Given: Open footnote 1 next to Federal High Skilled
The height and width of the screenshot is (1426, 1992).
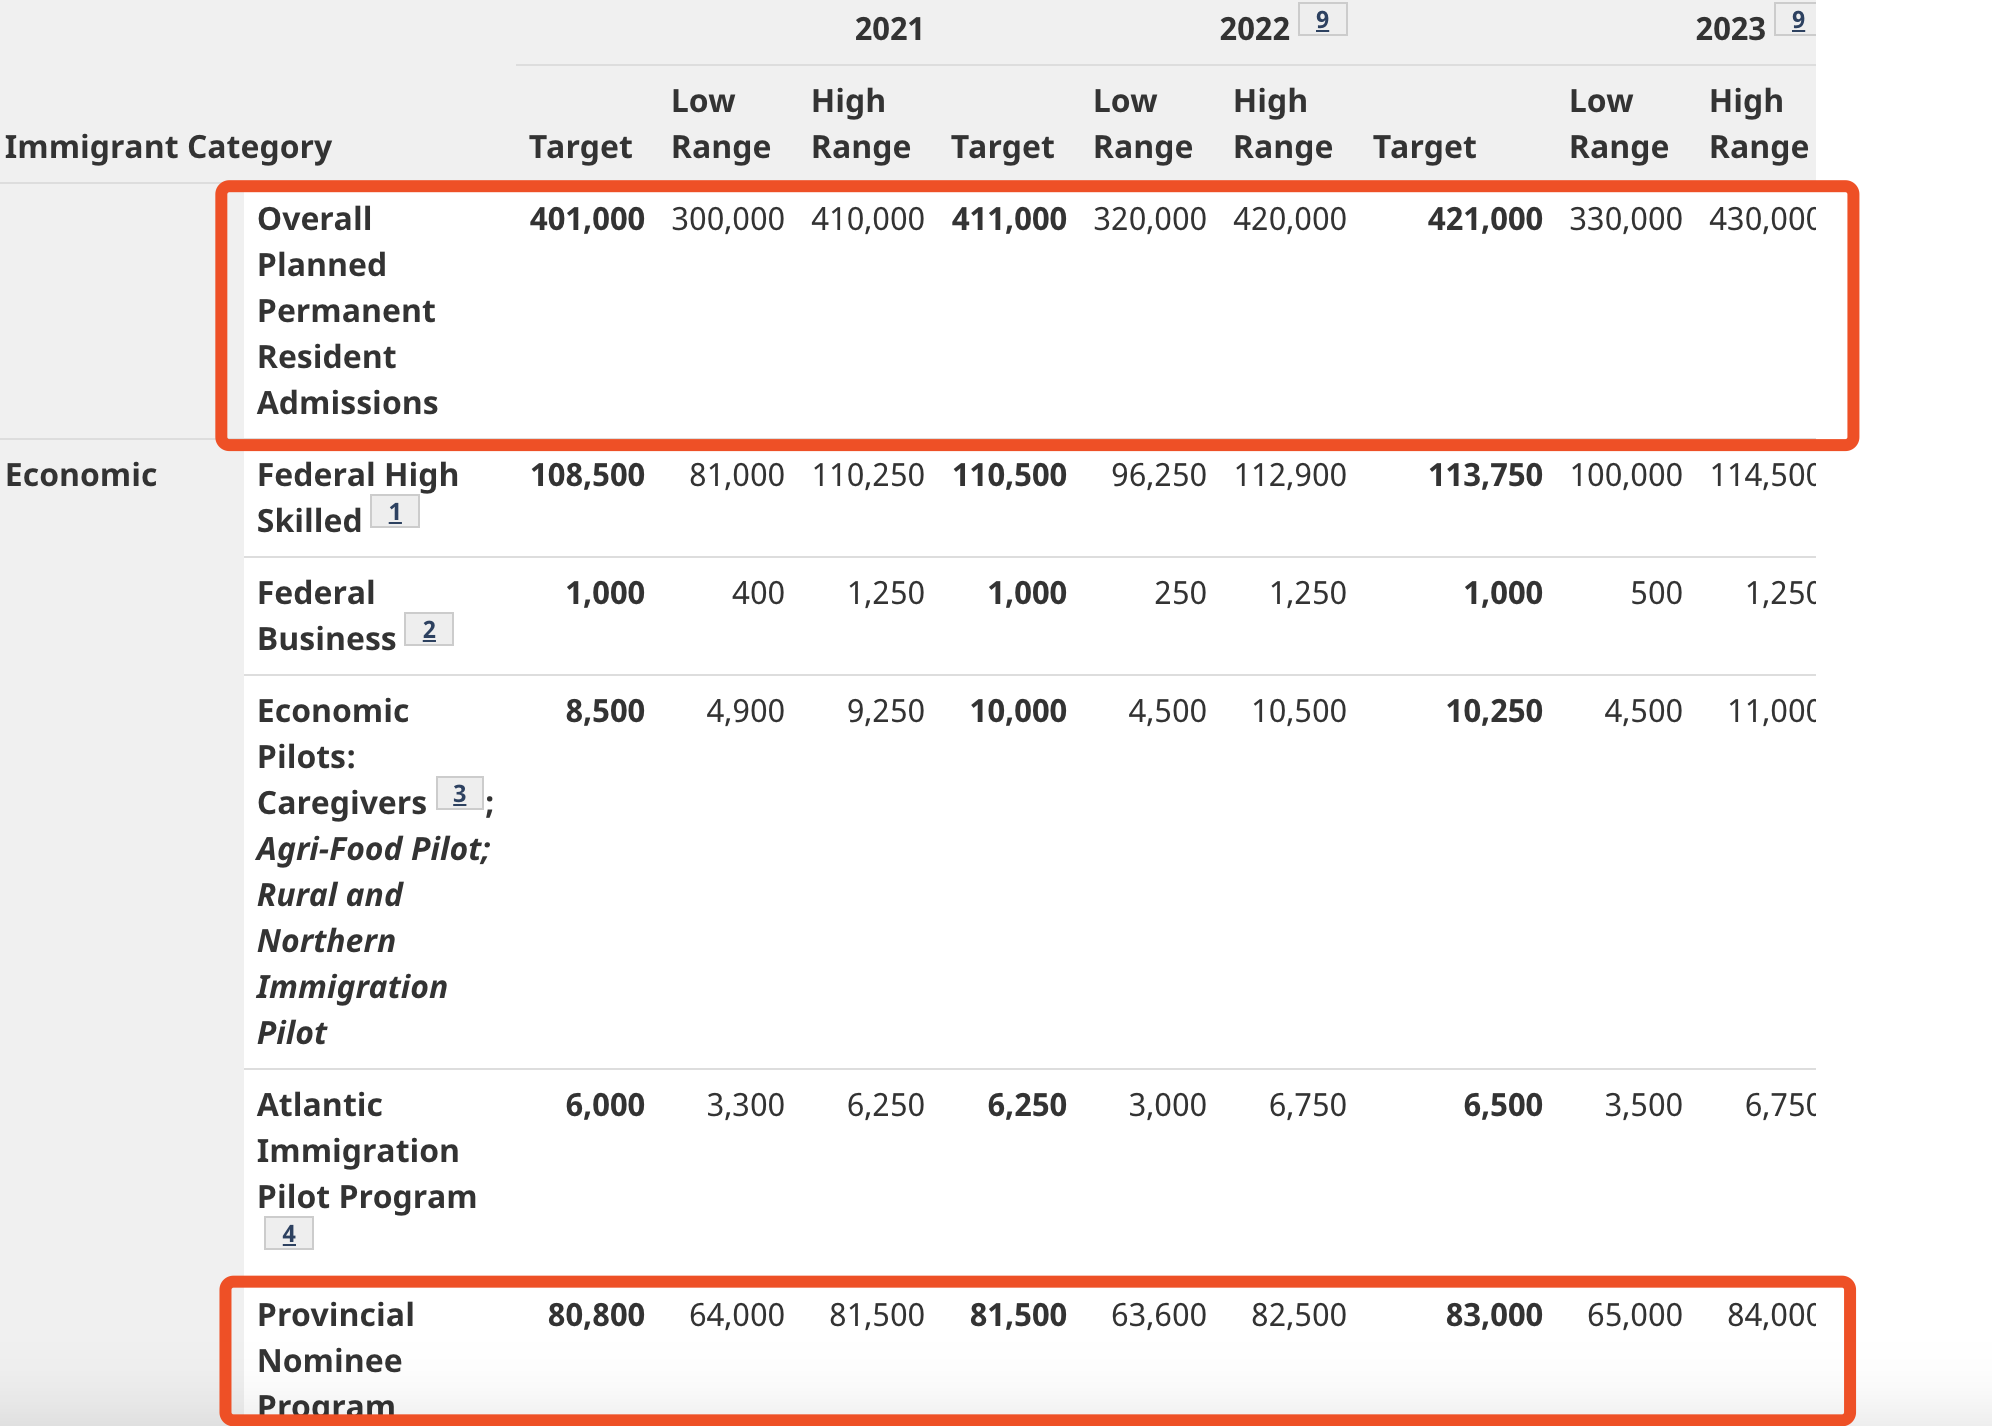Looking at the screenshot, I should 395,513.
